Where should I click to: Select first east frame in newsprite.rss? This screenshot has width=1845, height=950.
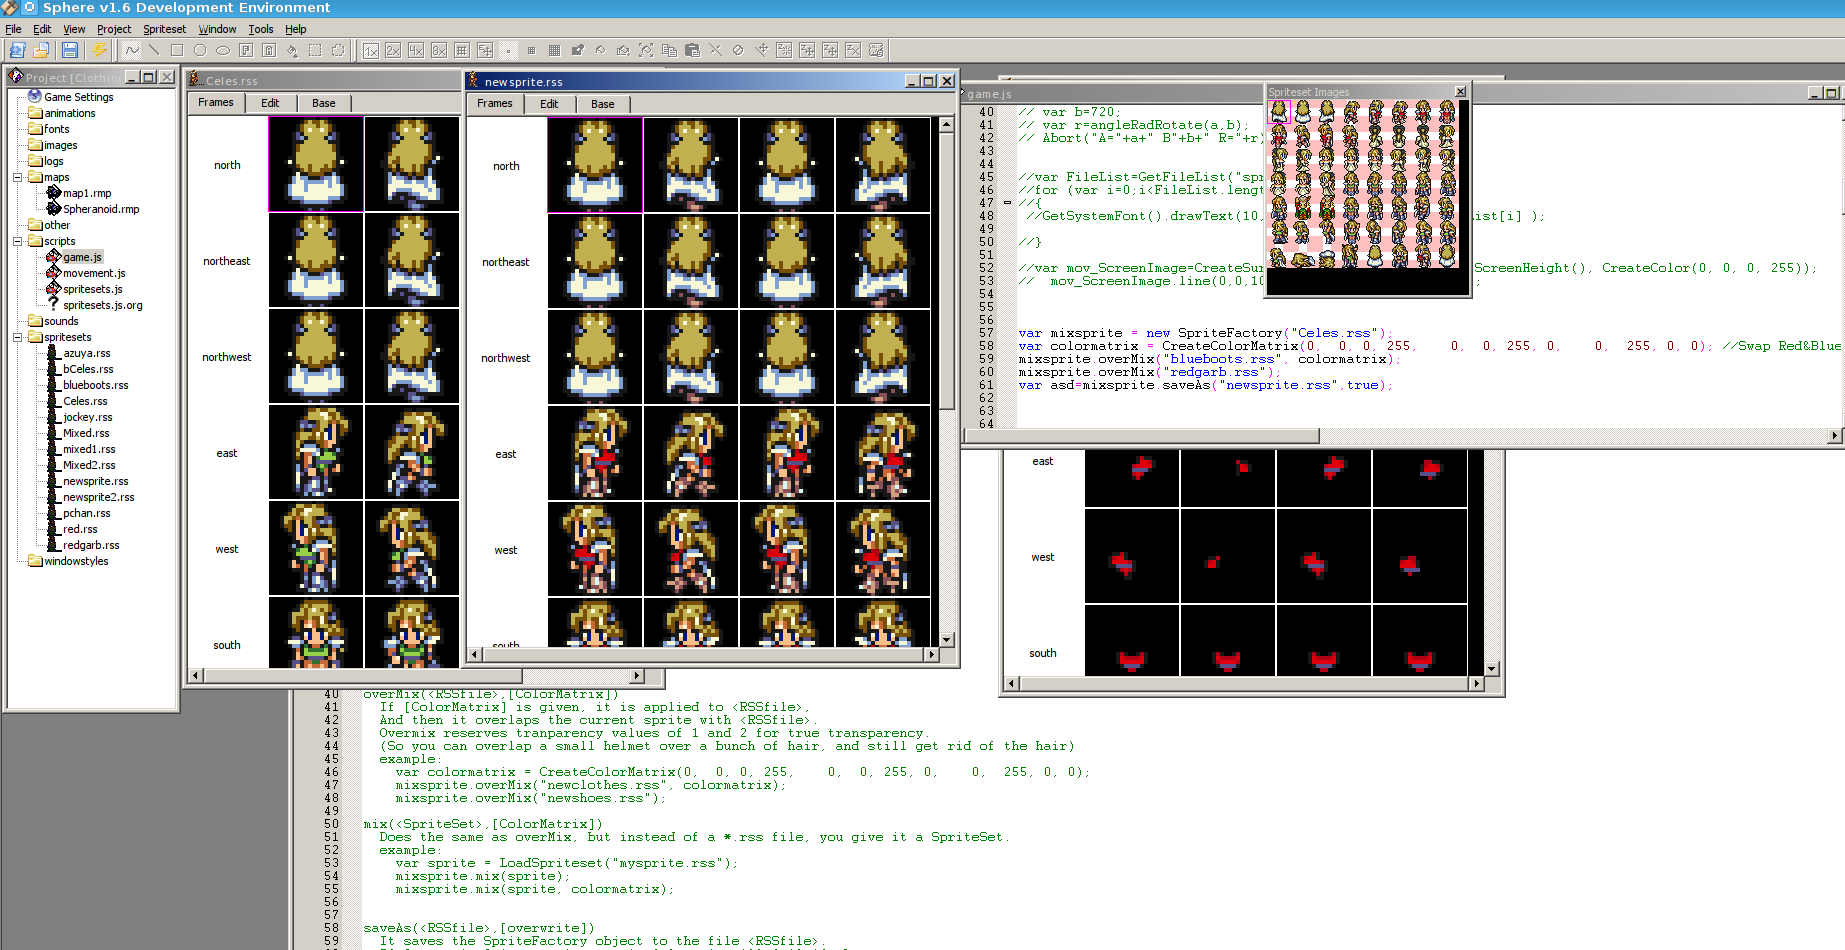tap(595, 454)
